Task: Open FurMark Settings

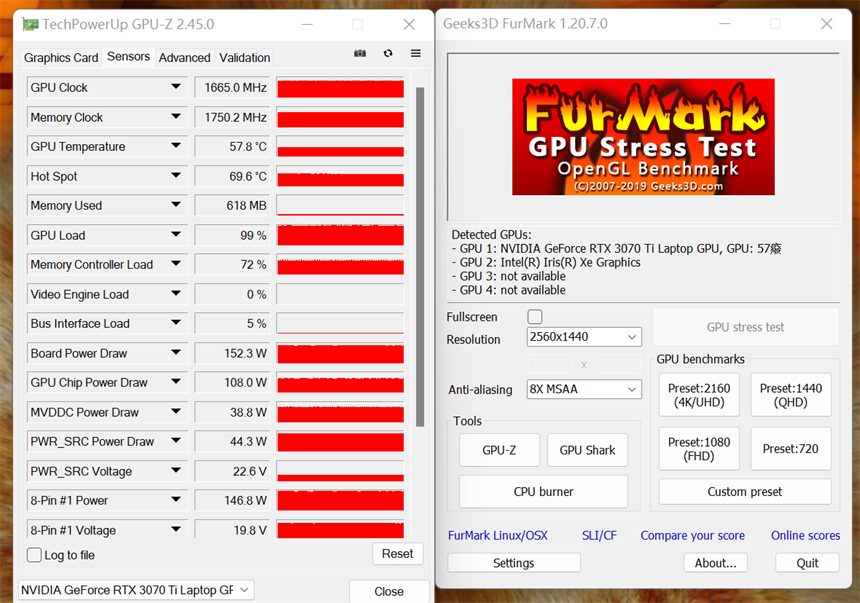Action: coord(514,563)
